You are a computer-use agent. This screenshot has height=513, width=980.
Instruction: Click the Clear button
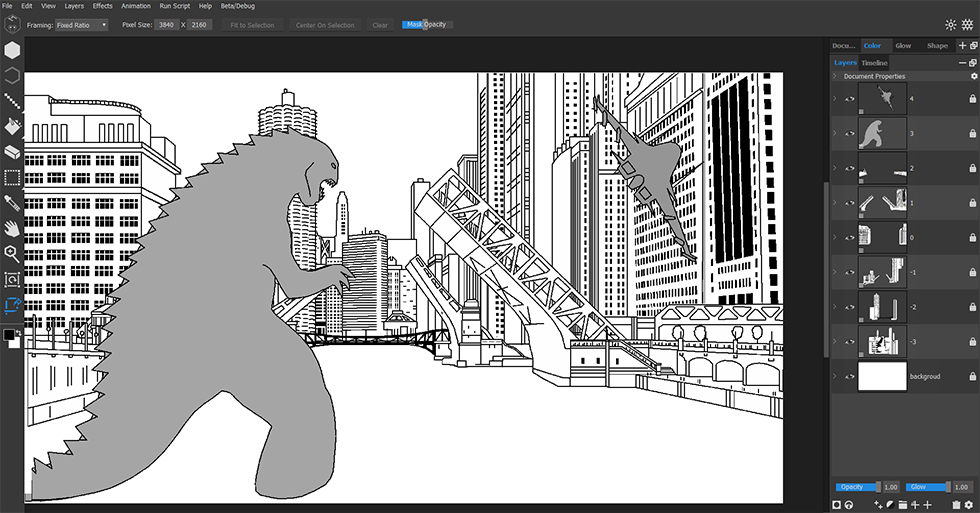pos(380,25)
